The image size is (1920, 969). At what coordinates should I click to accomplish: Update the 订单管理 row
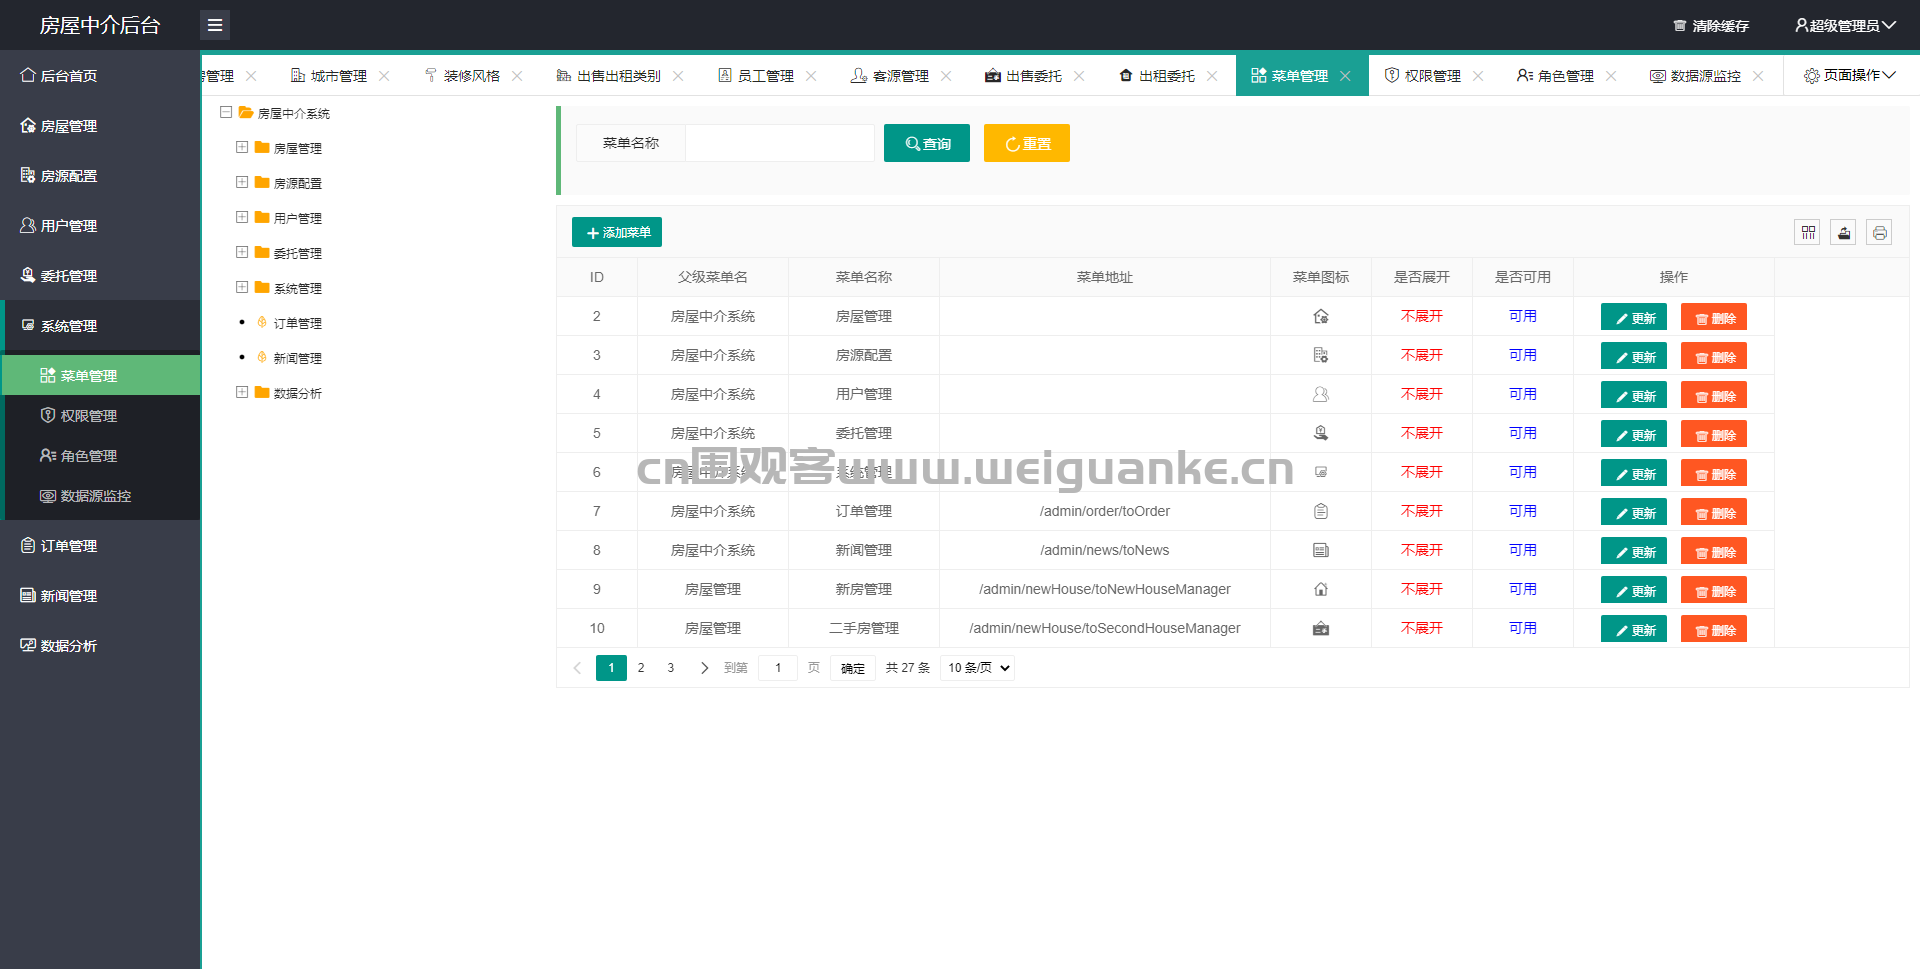click(1634, 512)
